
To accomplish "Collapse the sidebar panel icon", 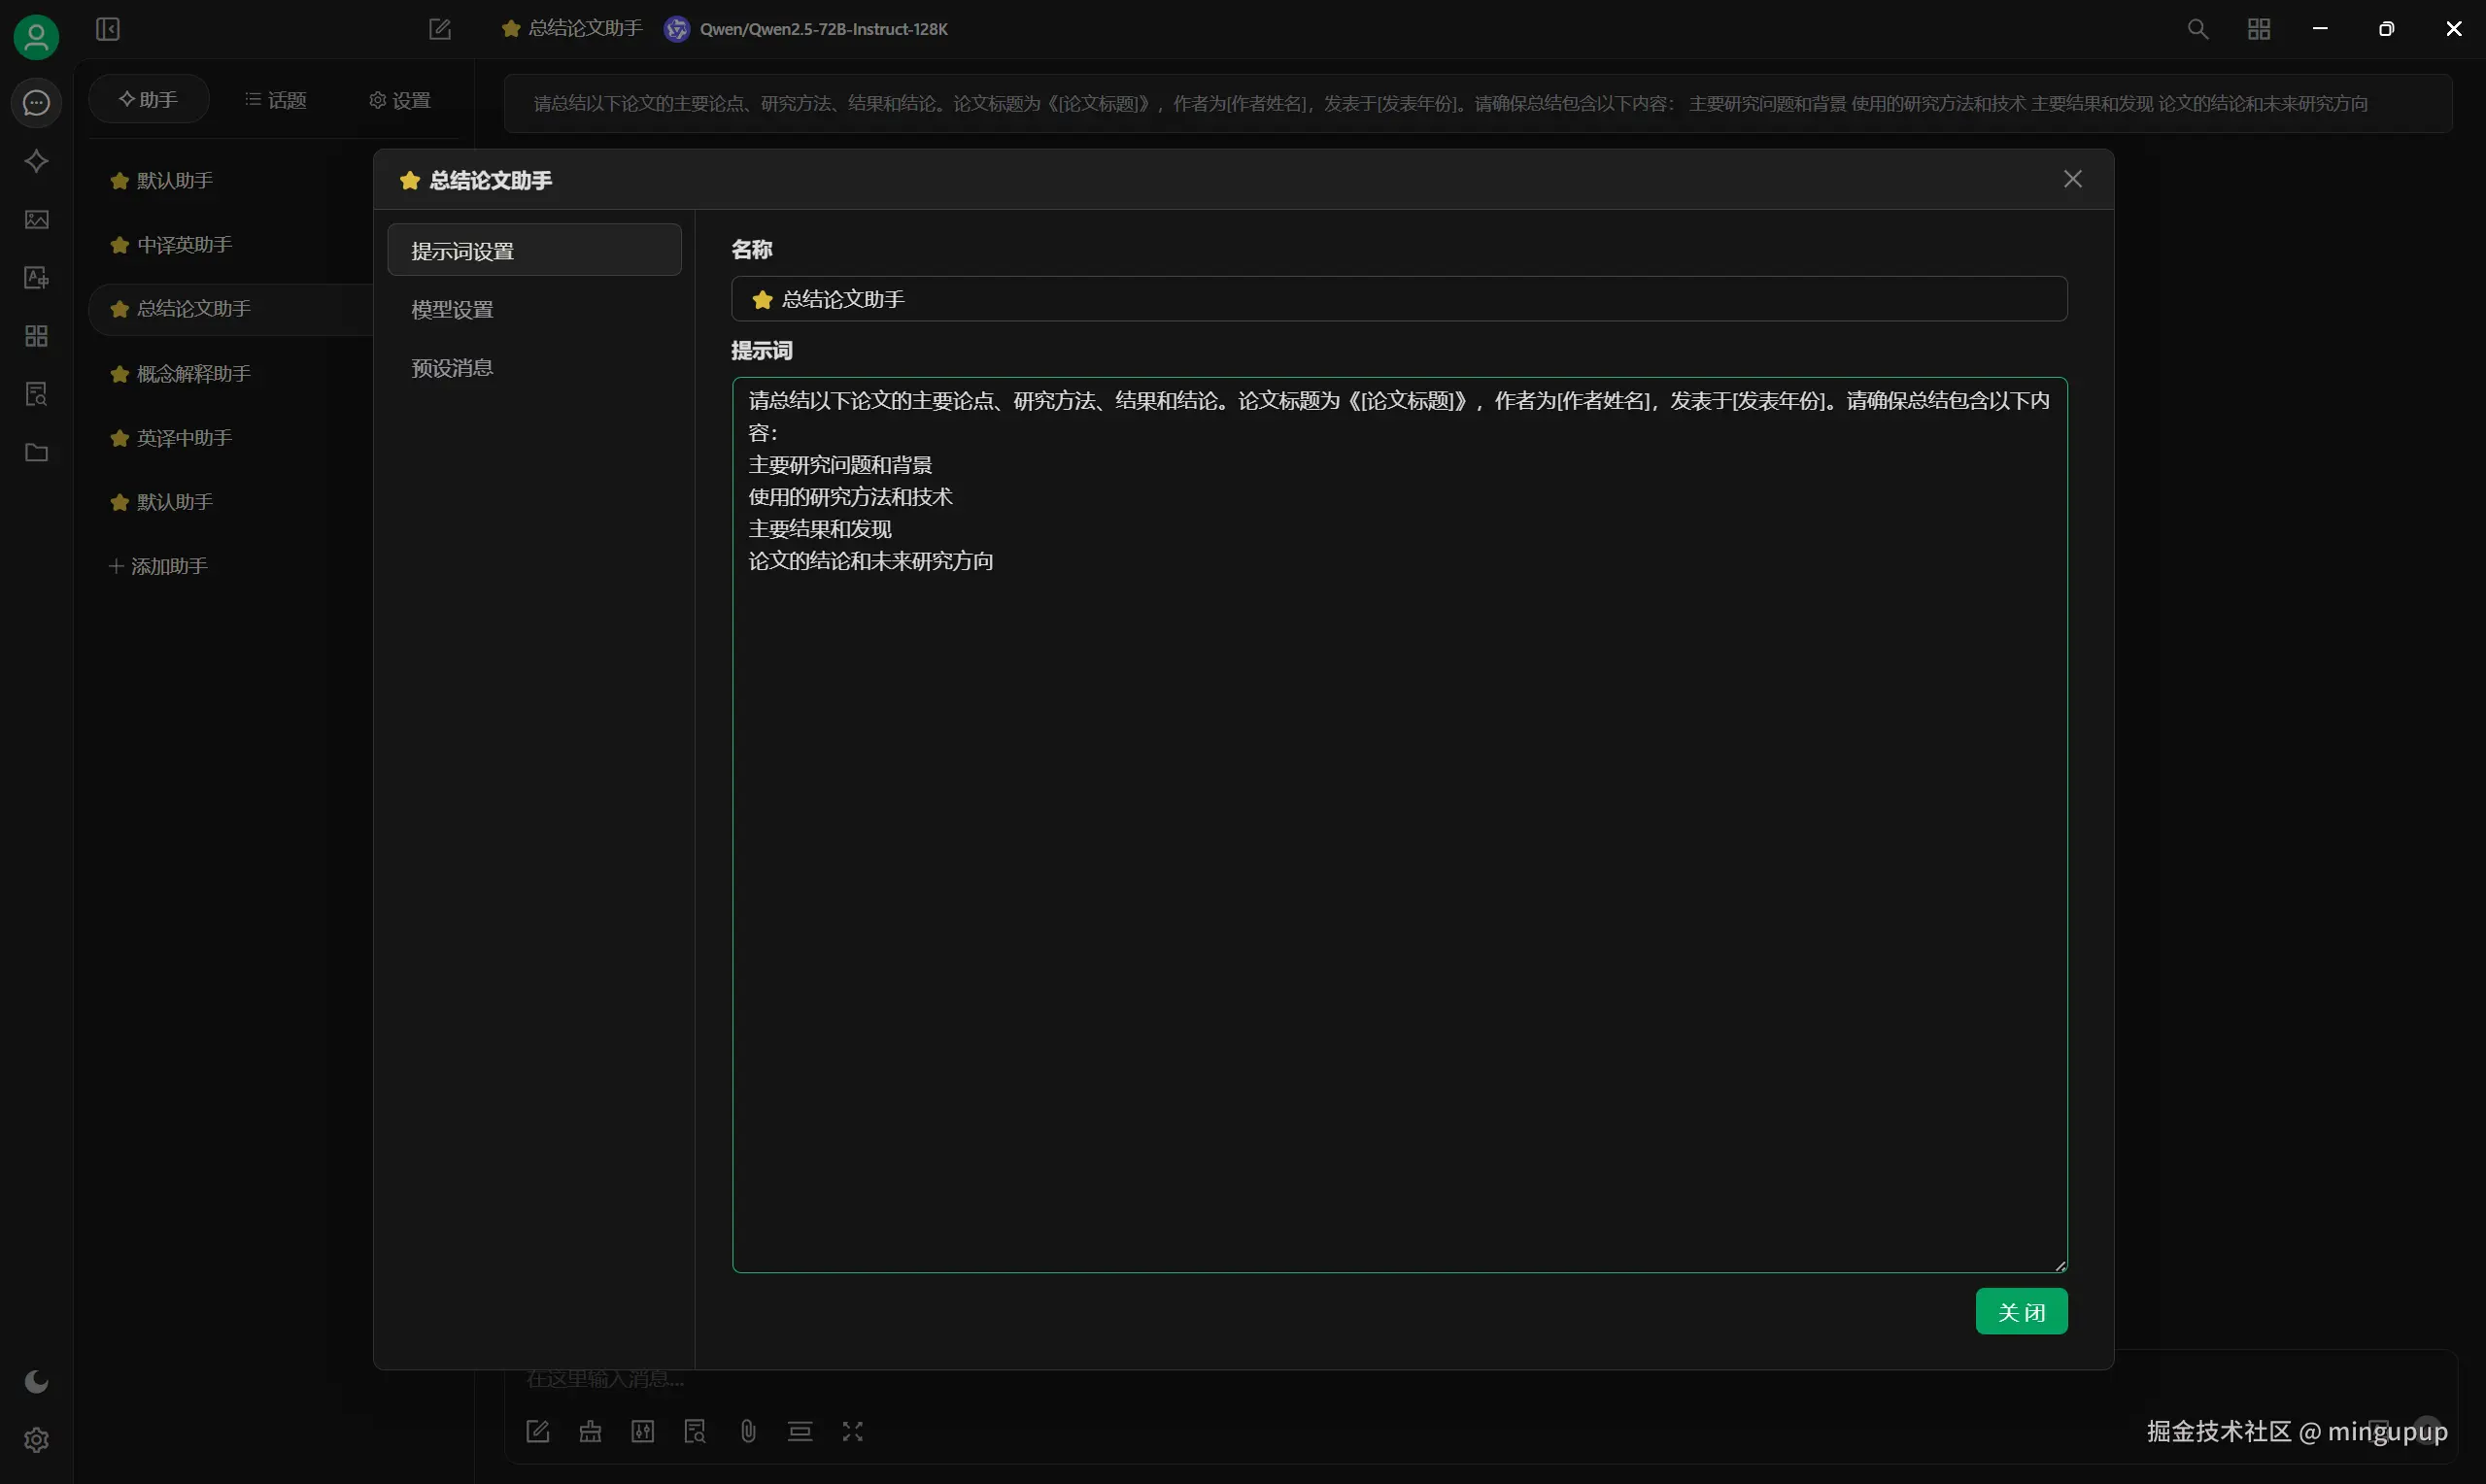I will coord(108,29).
